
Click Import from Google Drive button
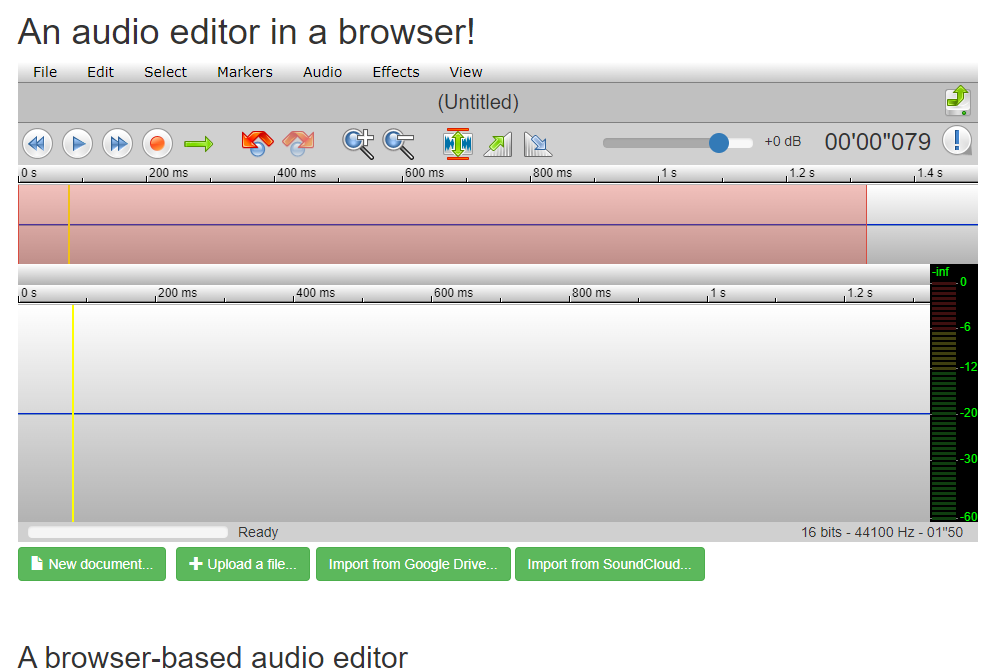(413, 564)
